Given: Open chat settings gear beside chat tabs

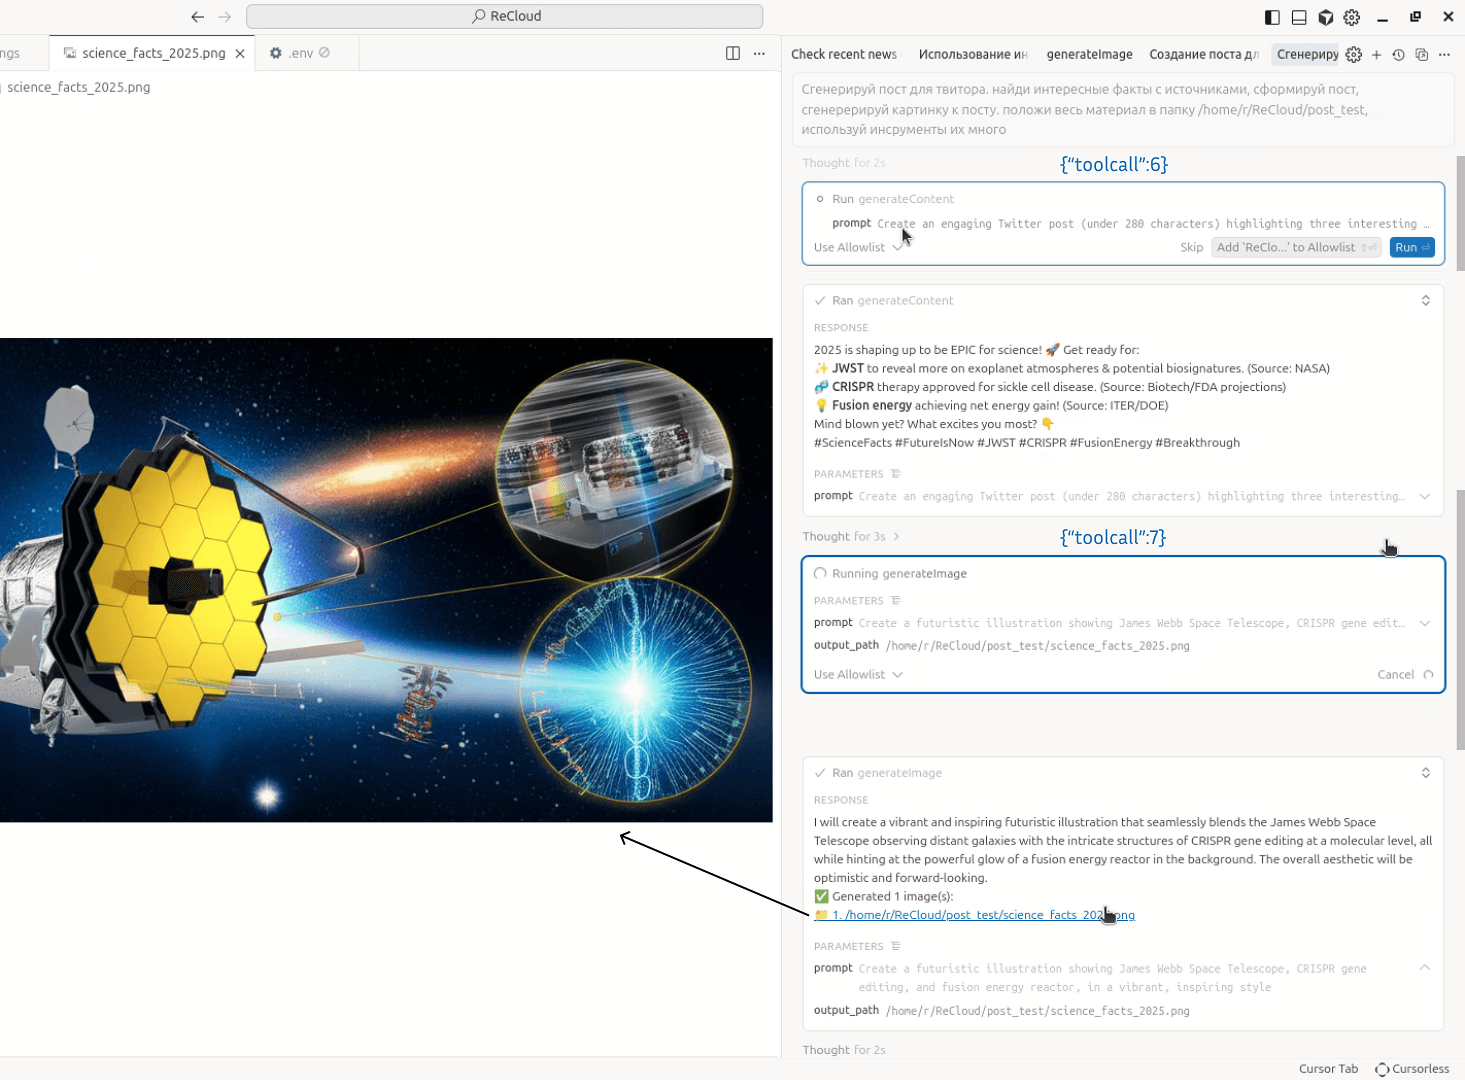Looking at the screenshot, I should tap(1354, 55).
